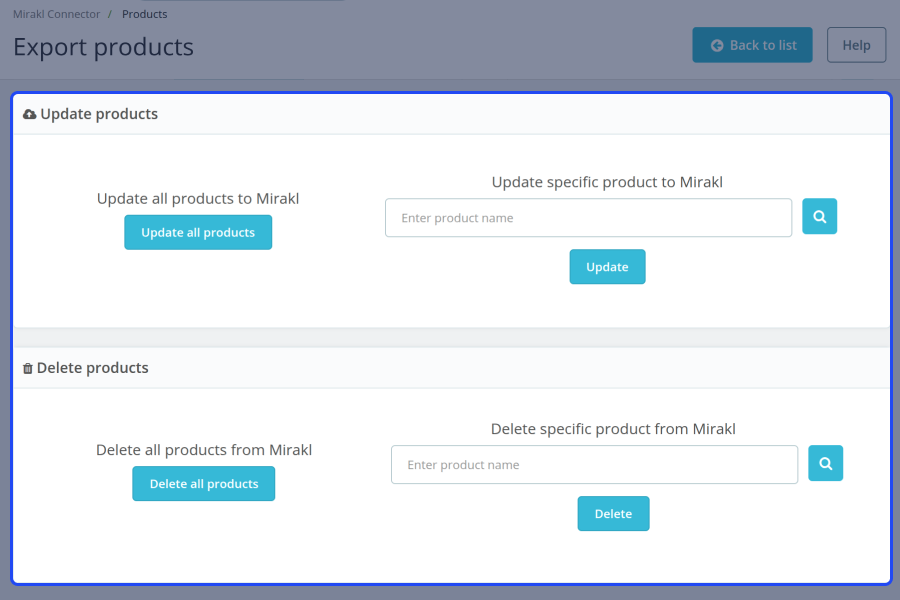The height and width of the screenshot is (600, 900).
Task: Open the Help page
Action: click(856, 45)
